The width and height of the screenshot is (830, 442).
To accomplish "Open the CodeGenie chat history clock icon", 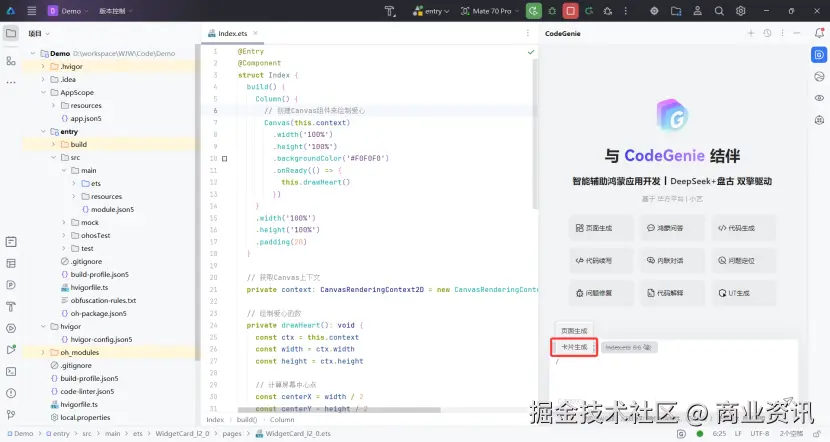I will [767, 33].
